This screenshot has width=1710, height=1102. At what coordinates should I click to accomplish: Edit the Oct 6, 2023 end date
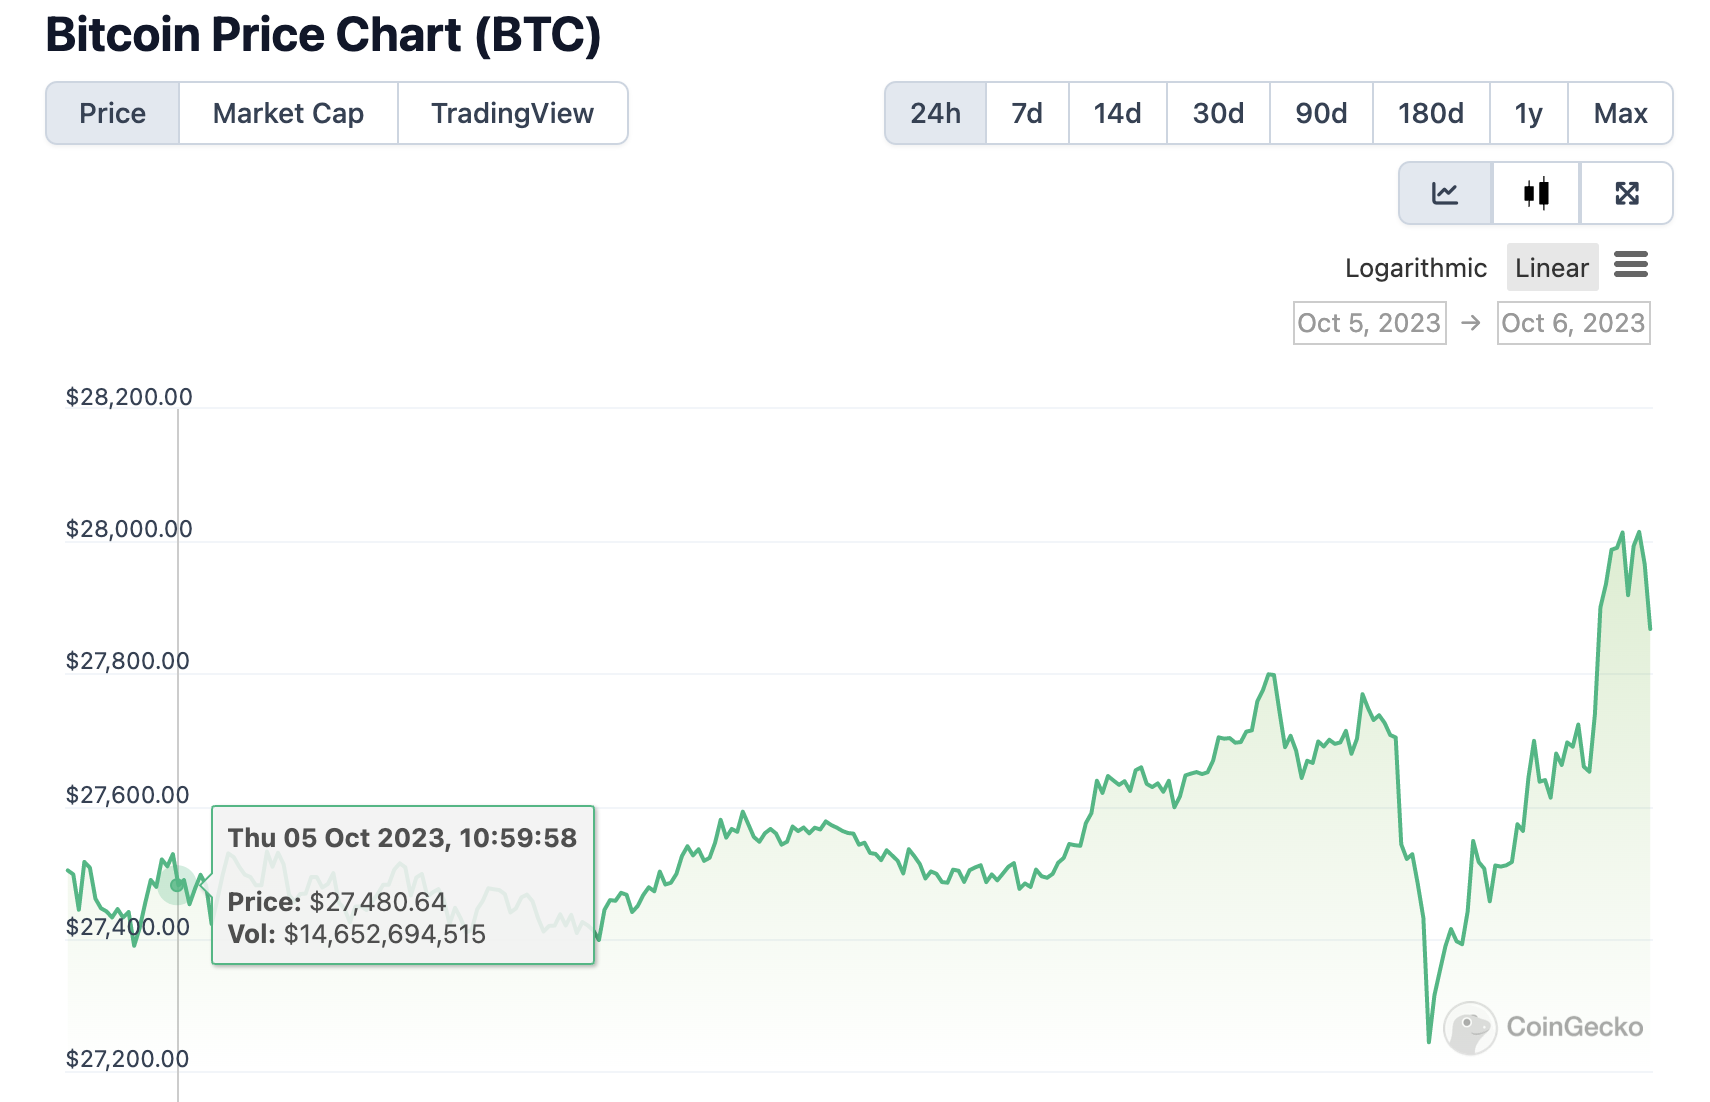[1573, 323]
